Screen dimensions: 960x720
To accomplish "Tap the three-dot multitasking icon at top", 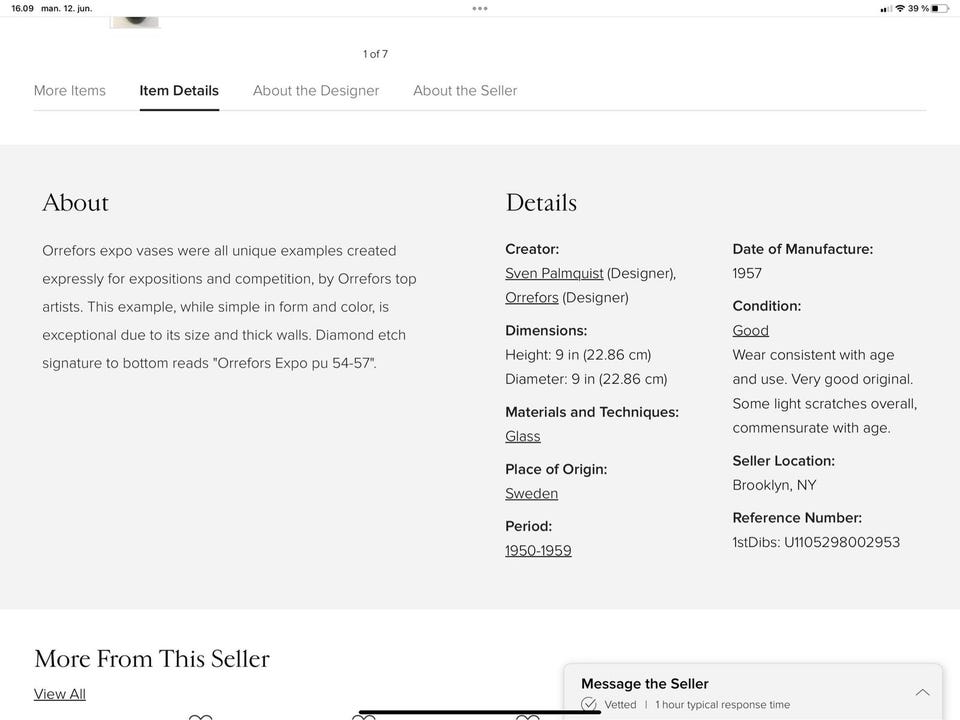I will coord(480,8).
